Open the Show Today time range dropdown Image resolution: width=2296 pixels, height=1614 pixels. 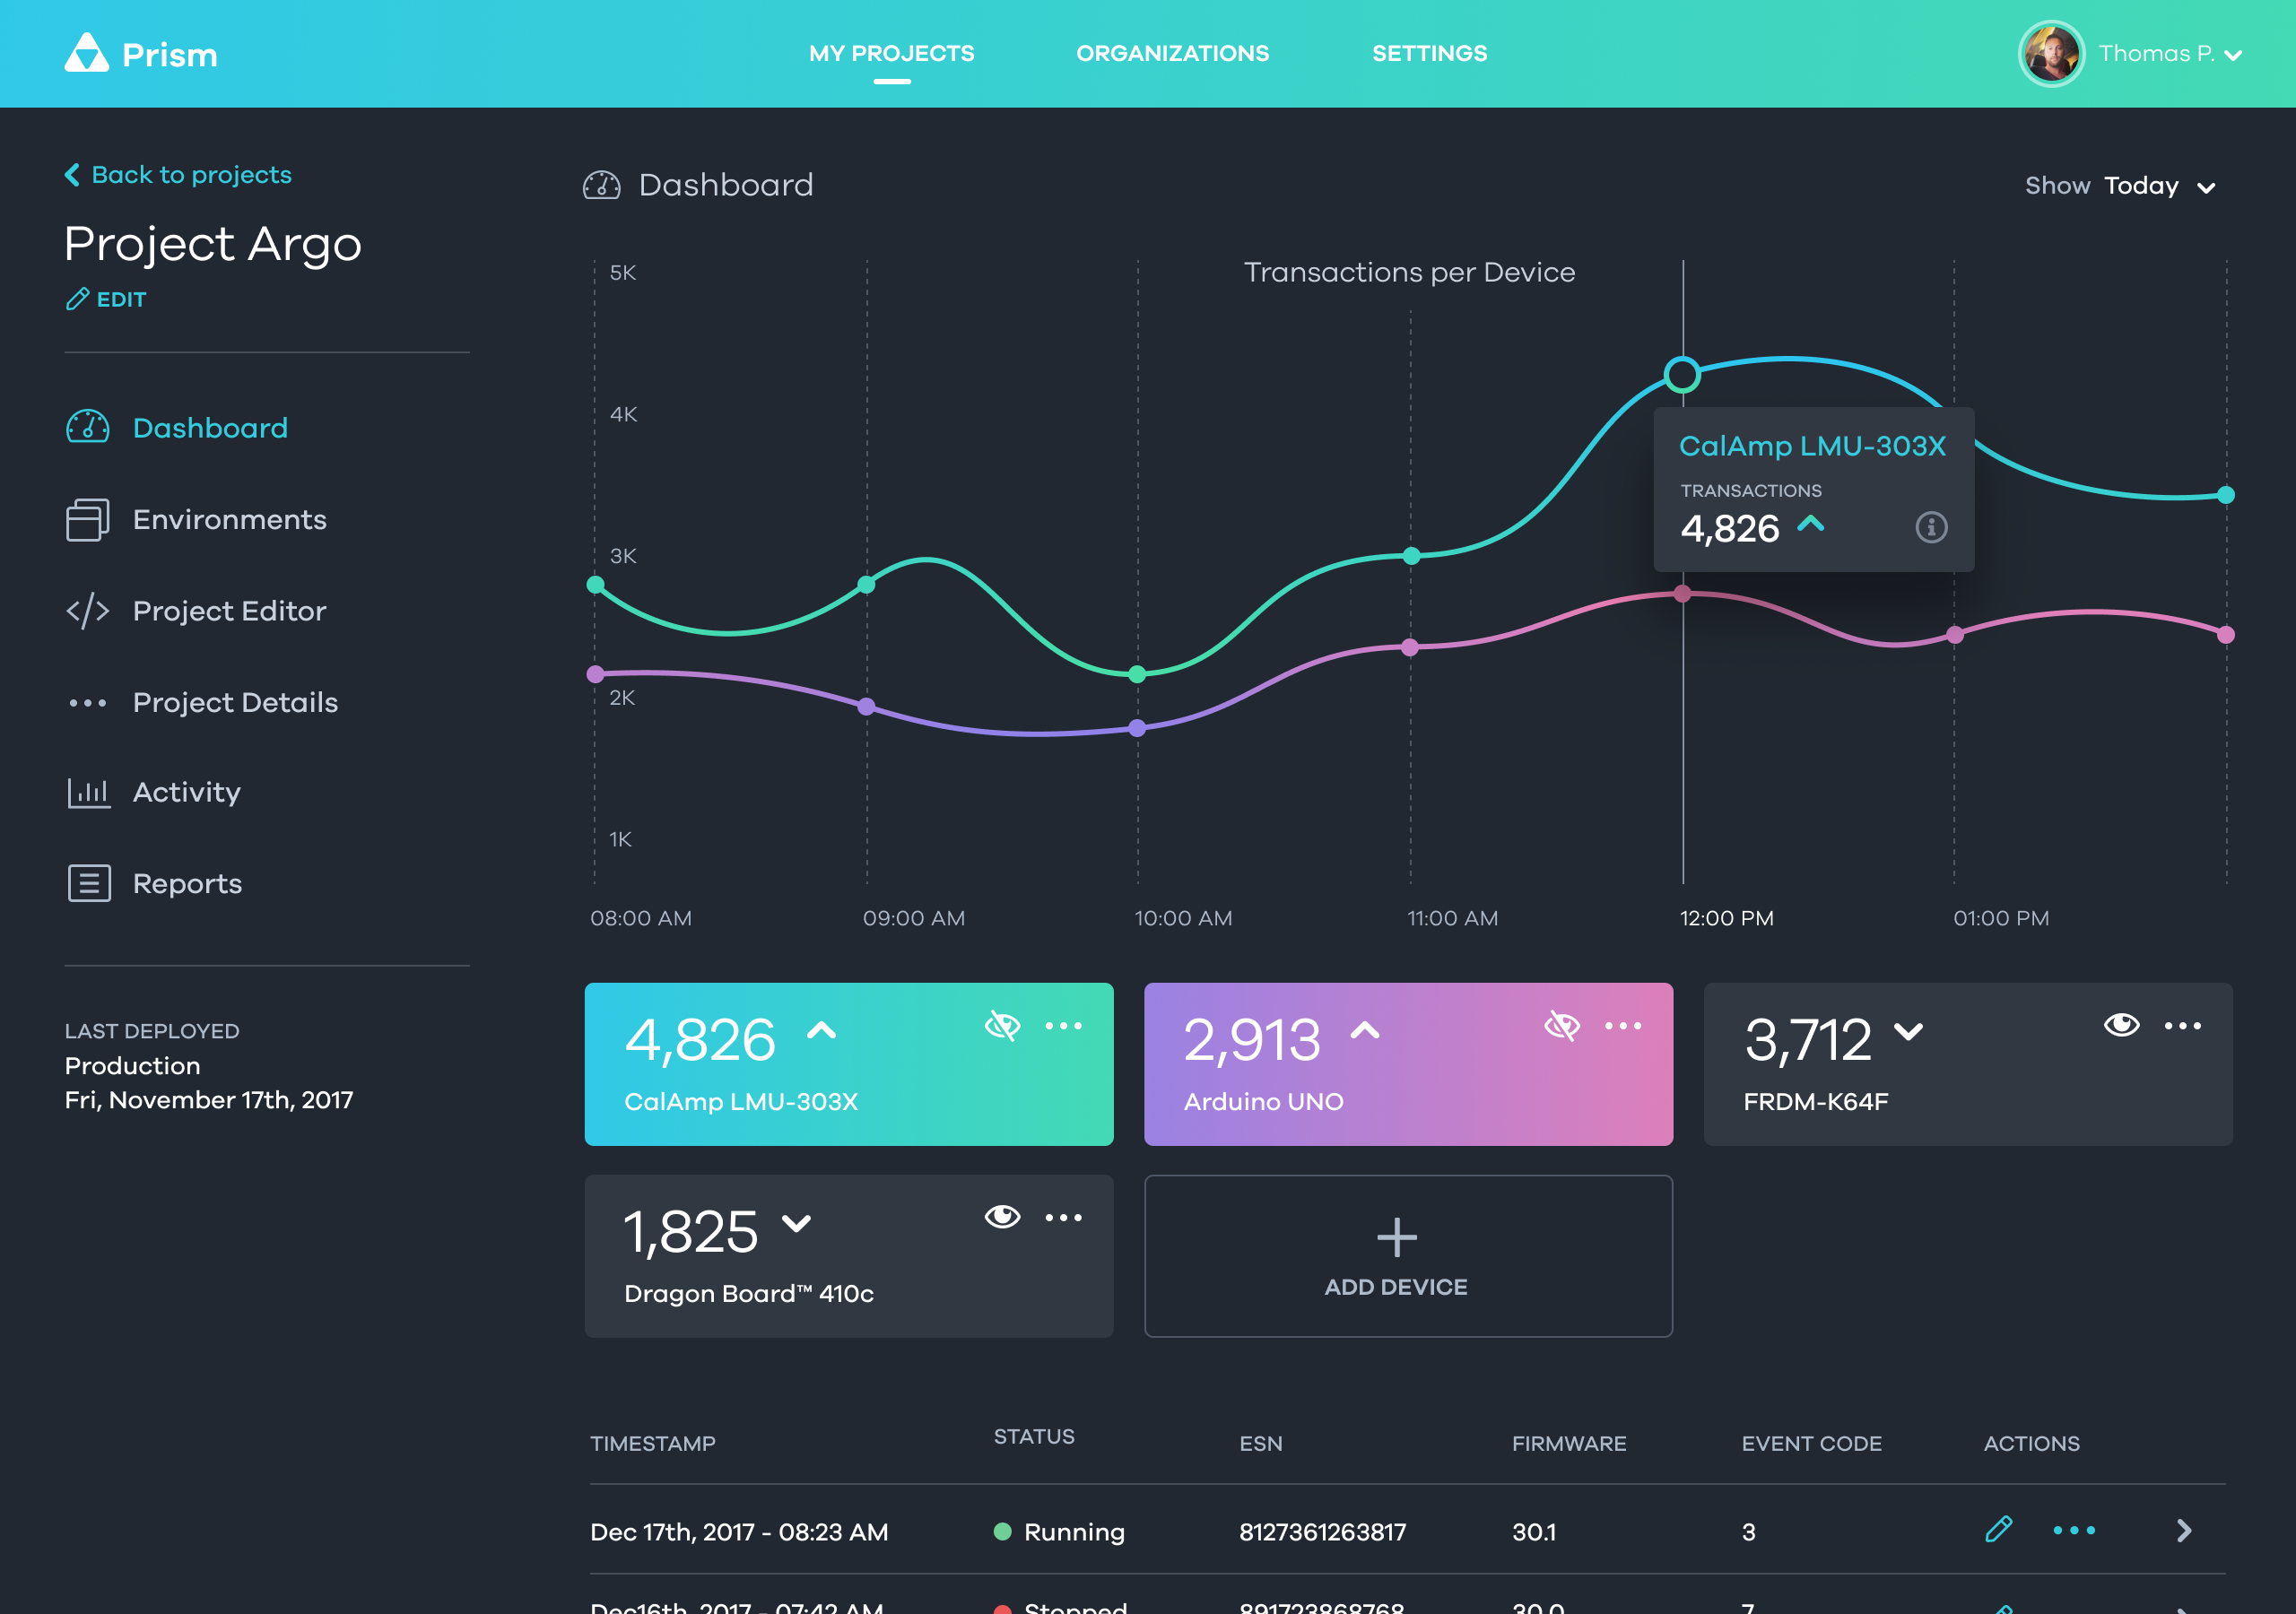tap(2120, 186)
